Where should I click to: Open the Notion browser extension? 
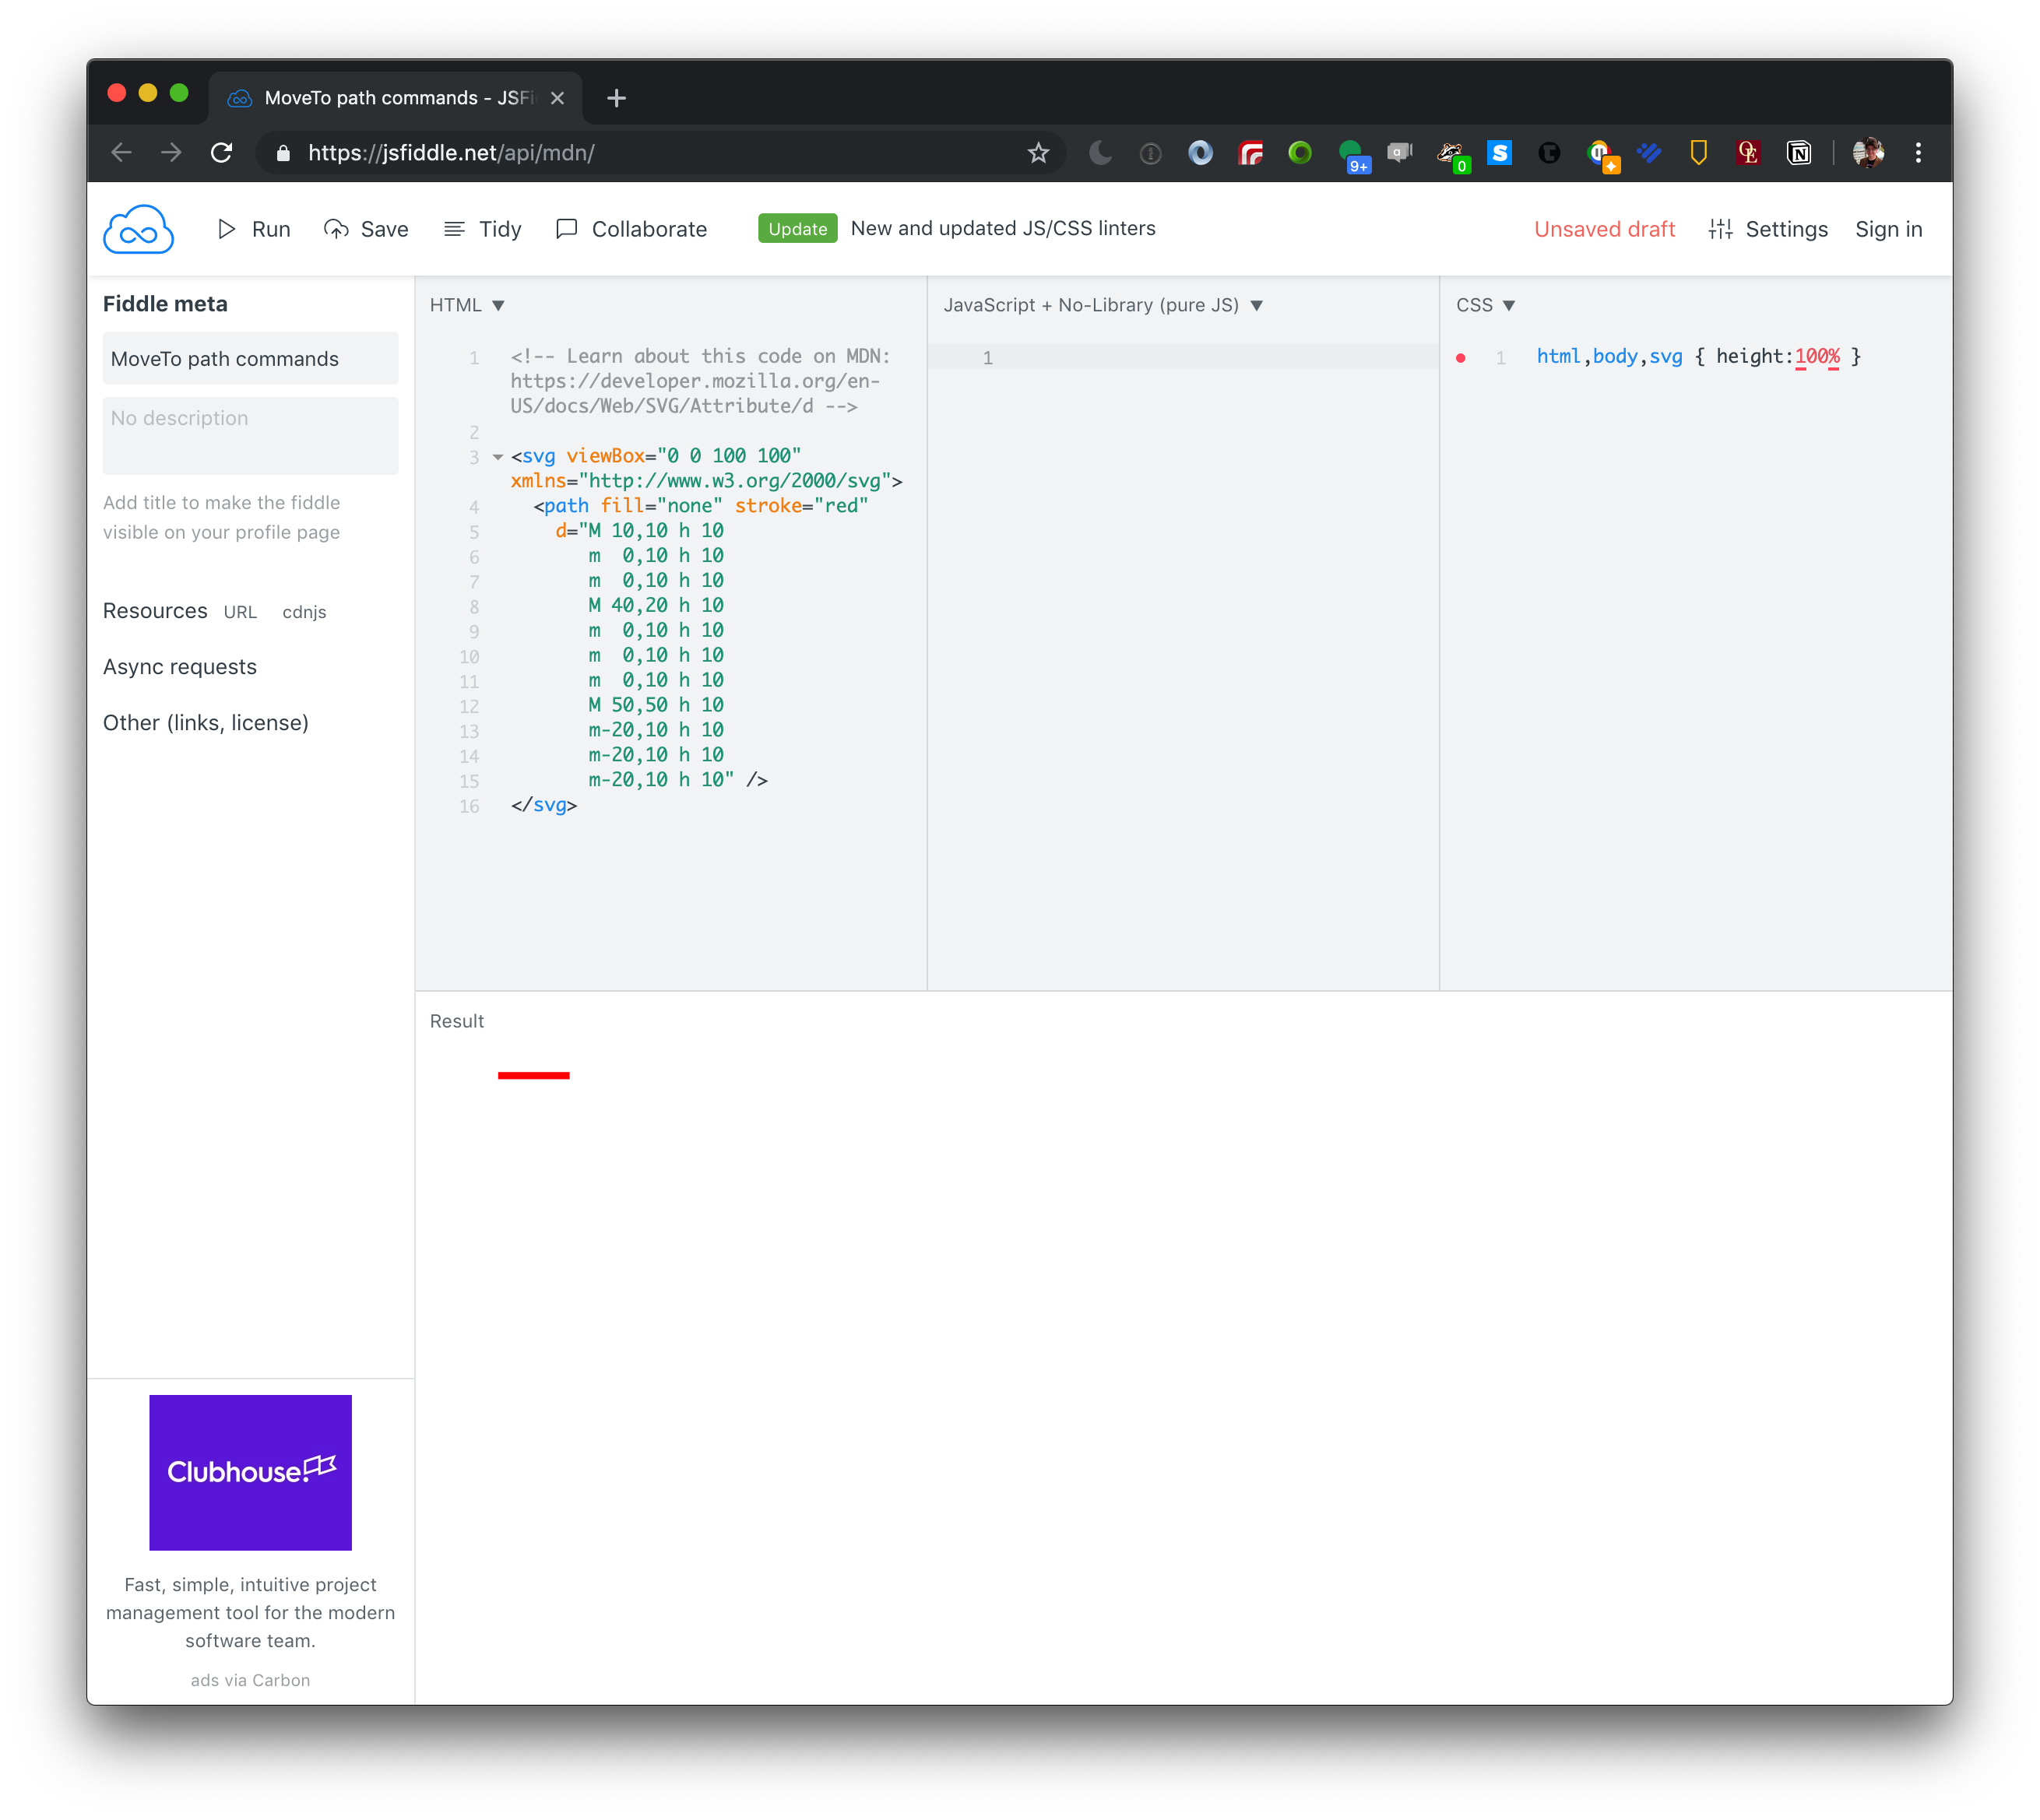pyautogui.click(x=1798, y=152)
